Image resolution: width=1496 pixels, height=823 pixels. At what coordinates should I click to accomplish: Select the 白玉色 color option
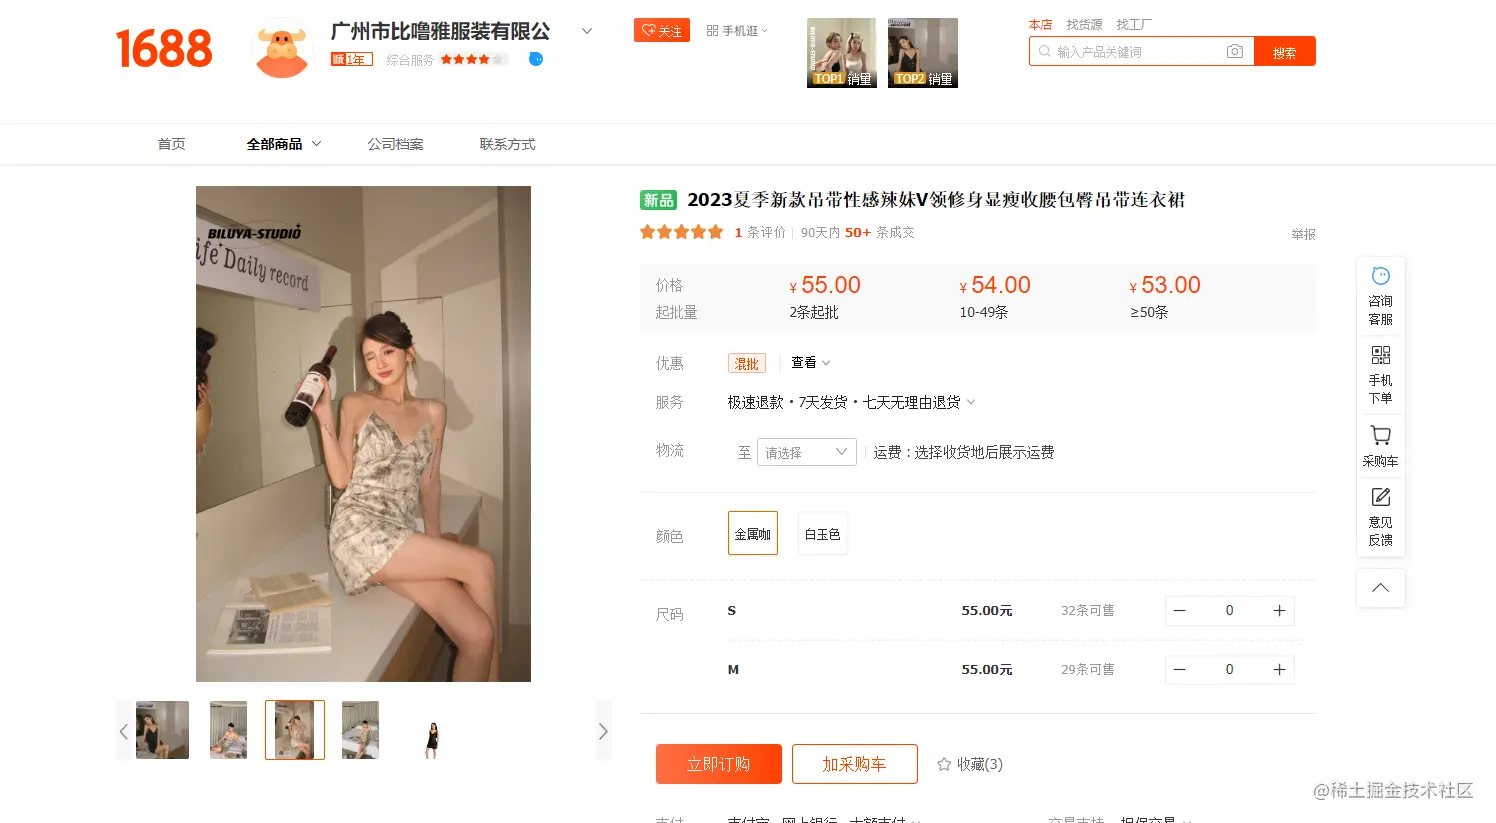click(823, 534)
